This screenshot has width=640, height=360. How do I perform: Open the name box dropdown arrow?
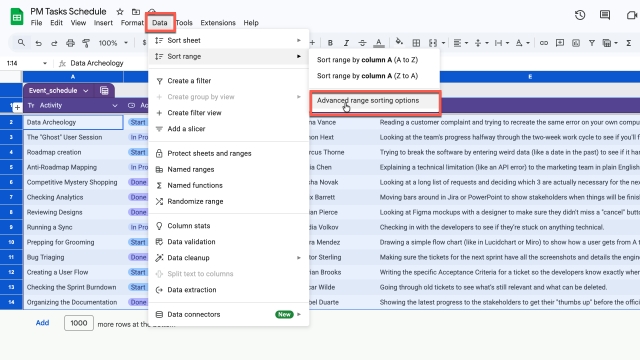click(x=44, y=63)
